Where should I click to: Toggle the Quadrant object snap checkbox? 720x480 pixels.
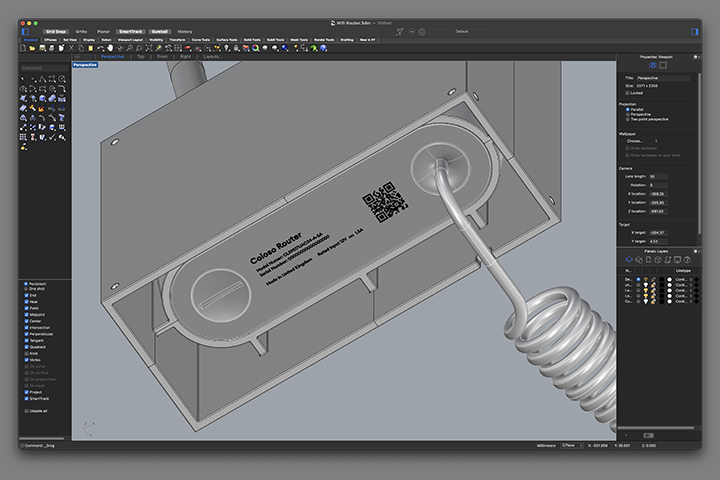(x=26, y=347)
